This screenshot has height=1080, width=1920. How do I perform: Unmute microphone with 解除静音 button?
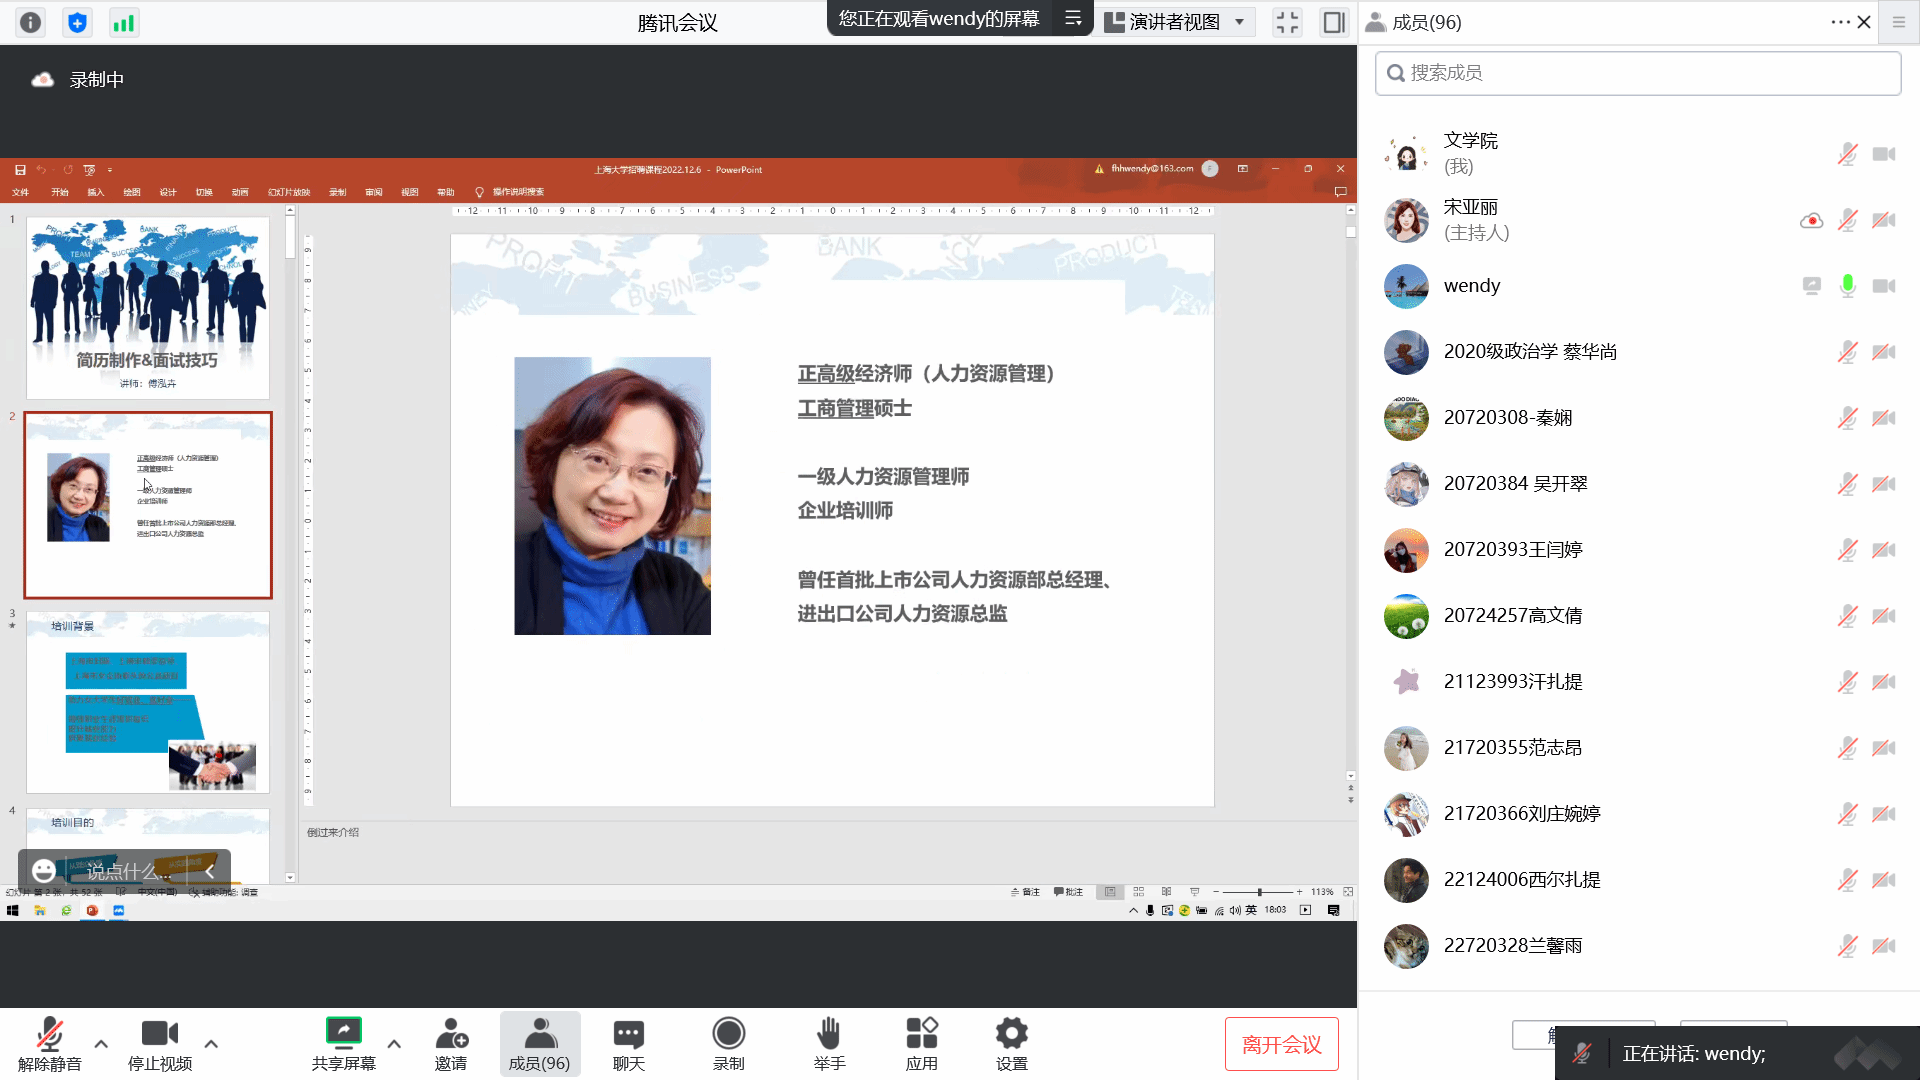pos(49,1043)
